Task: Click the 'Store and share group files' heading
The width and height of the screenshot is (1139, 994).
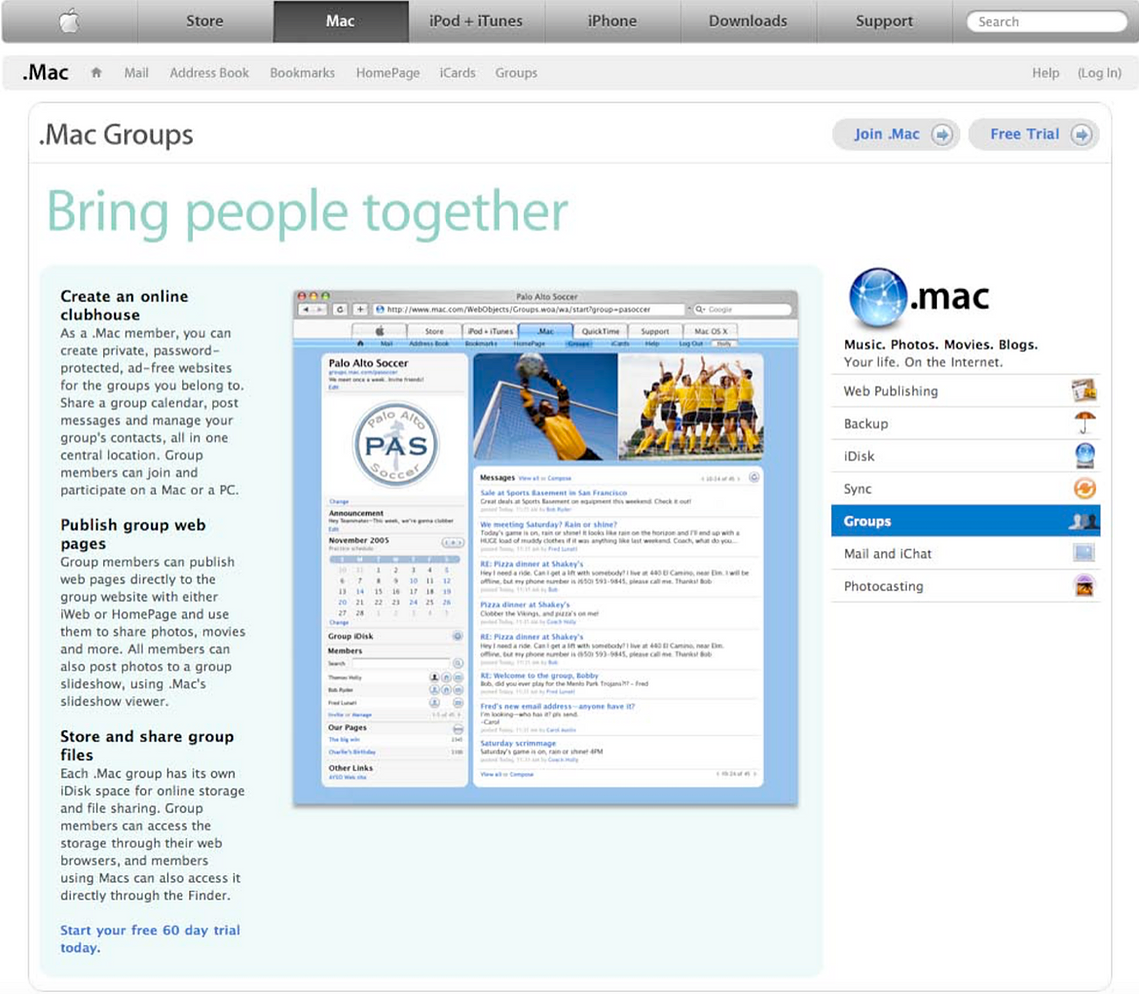Action: click(x=147, y=746)
